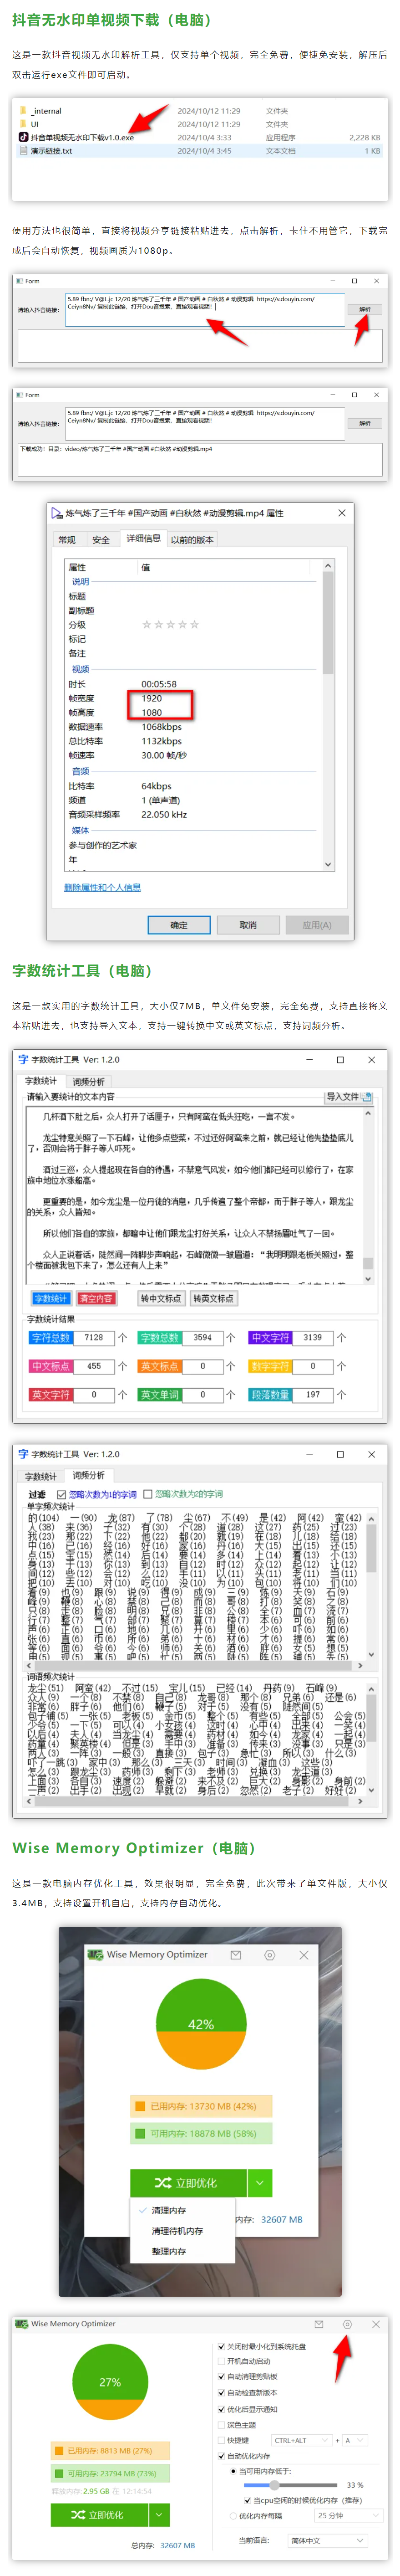Click the 字 app icon in the 单字频次统计 window

click(23, 1454)
